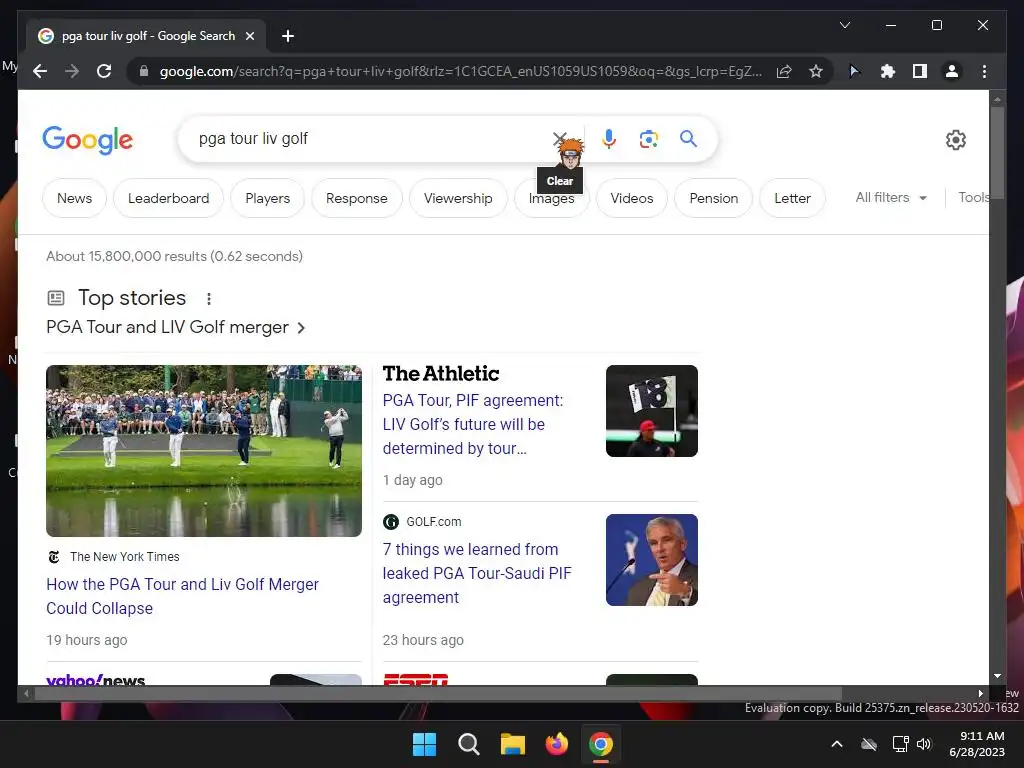The width and height of the screenshot is (1024, 768).
Task: Open PGA Tour and LIV Golf merger link
Action: pos(175,327)
